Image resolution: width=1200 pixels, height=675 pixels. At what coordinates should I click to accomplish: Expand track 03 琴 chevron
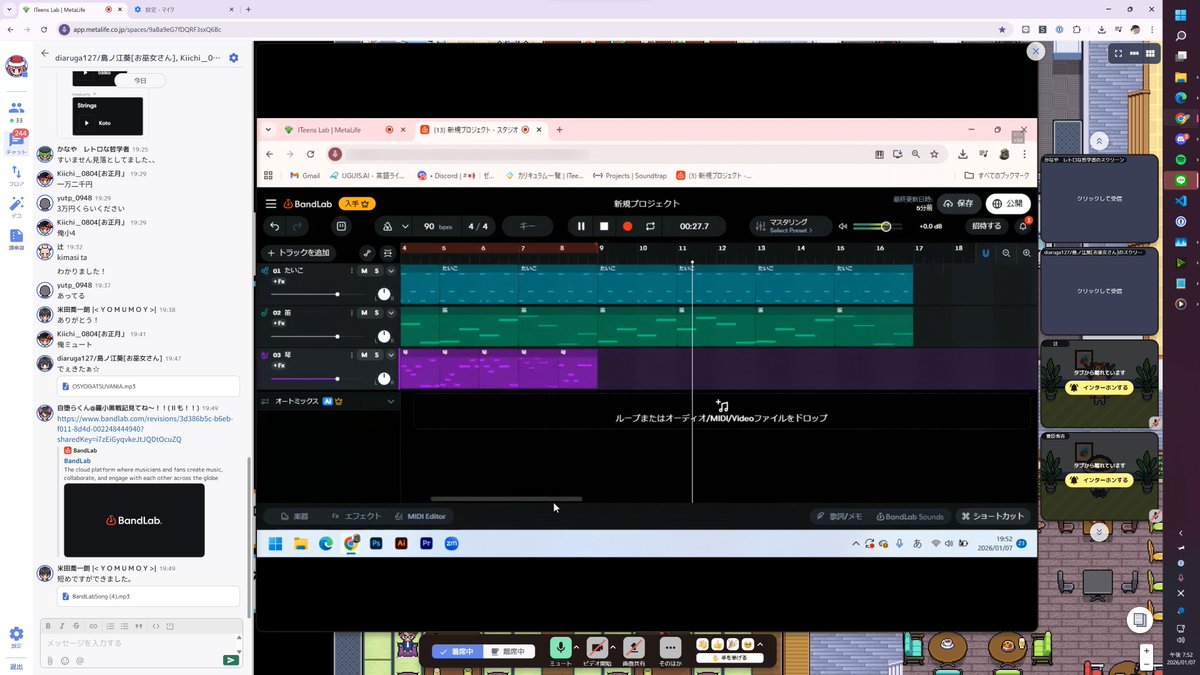(391, 355)
